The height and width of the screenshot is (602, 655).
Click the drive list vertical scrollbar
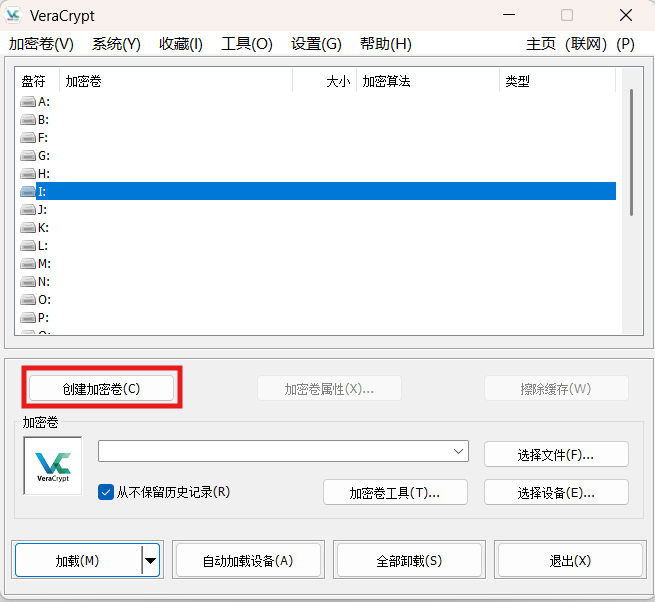[x=631, y=150]
